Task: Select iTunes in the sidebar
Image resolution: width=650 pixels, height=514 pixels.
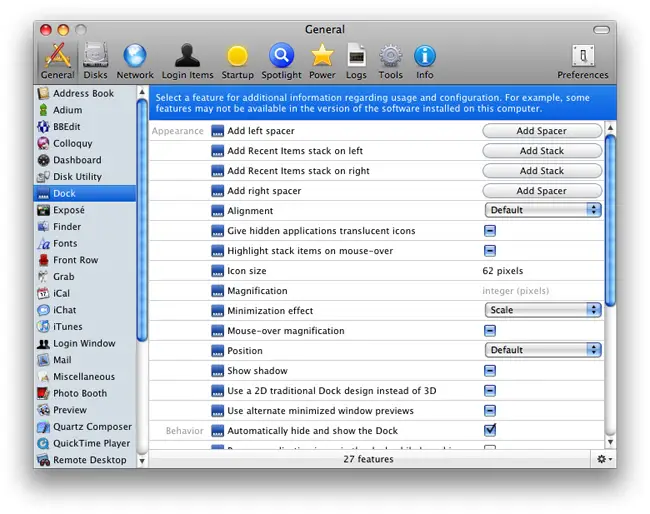Action: 85,327
